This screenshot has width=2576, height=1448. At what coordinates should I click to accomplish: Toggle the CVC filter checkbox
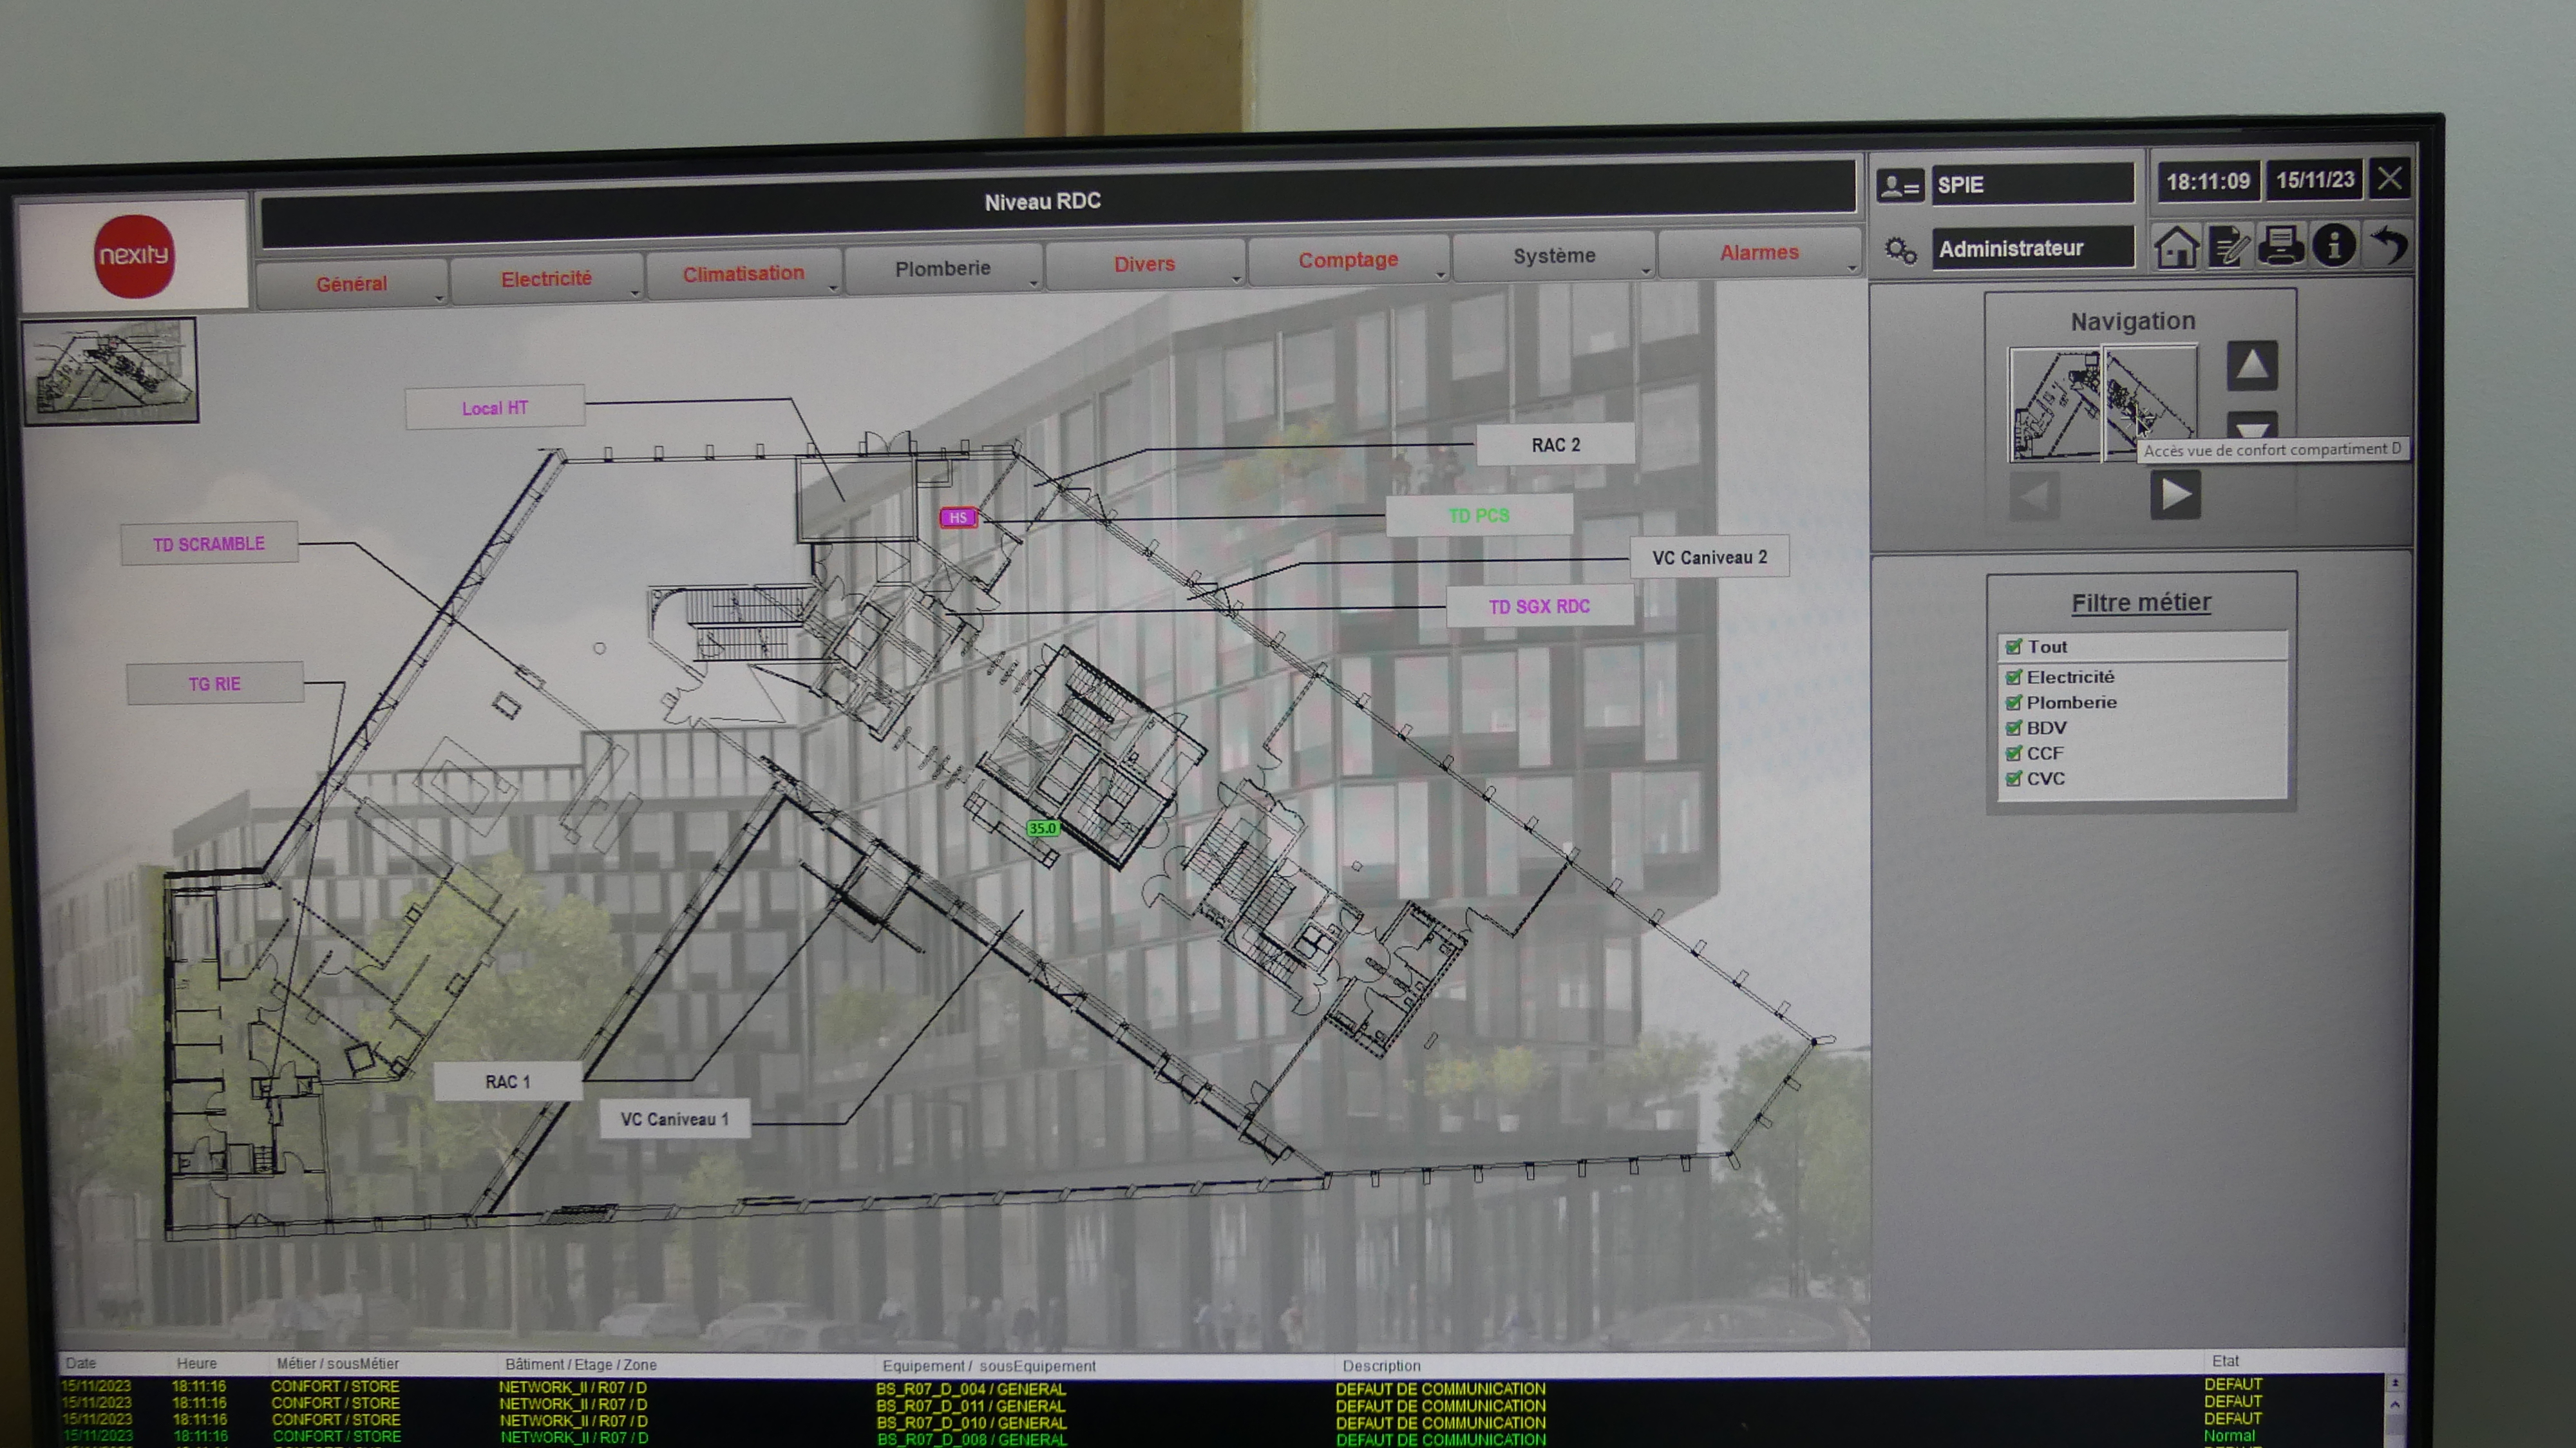point(2014,779)
